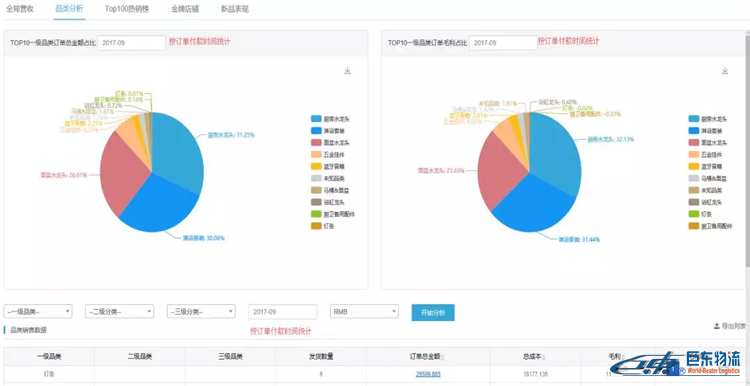This screenshot has width=750, height=386.
Task: Expand the 三级分类 dropdown
Action: [x=201, y=311]
